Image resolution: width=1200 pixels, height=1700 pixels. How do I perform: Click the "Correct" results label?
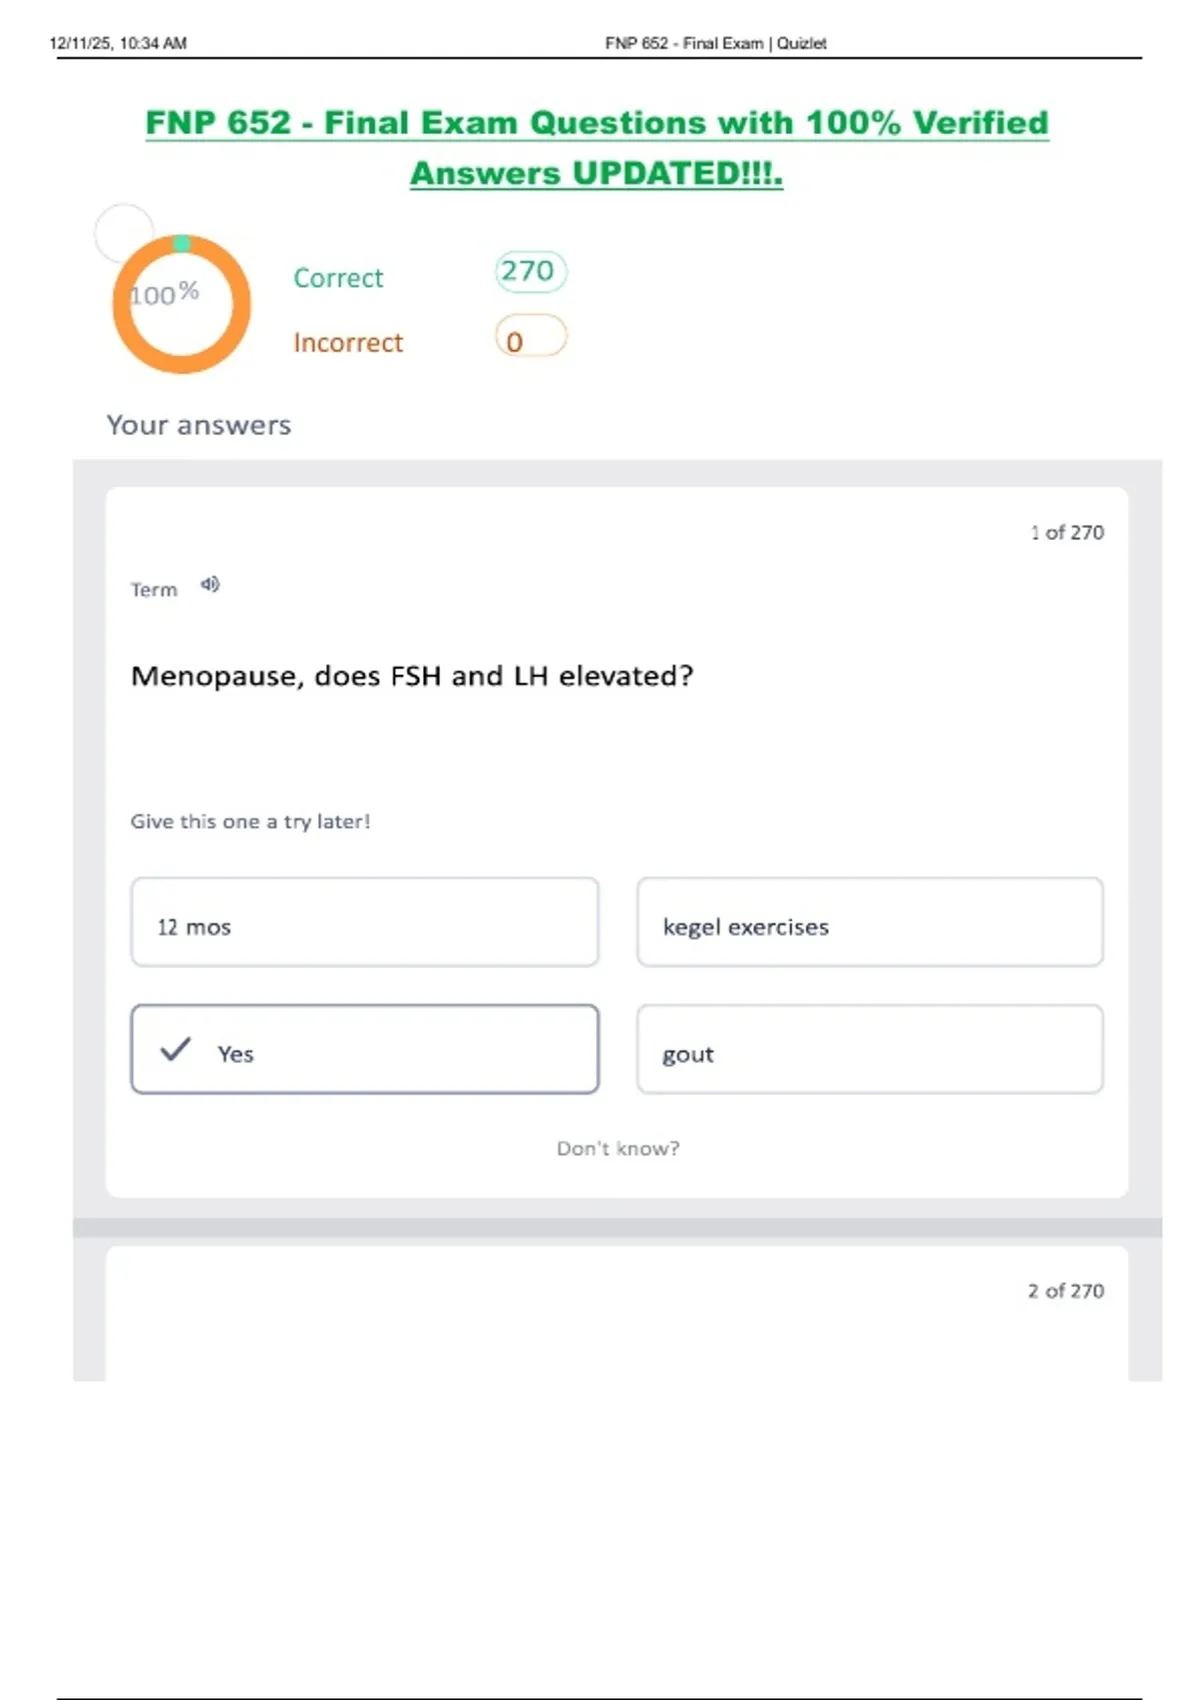click(338, 278)
